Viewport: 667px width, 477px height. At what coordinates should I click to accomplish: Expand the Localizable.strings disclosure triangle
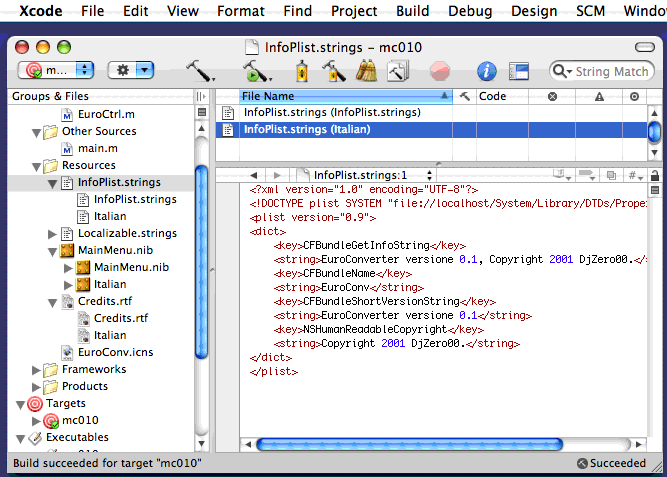[x=52, y=234]
